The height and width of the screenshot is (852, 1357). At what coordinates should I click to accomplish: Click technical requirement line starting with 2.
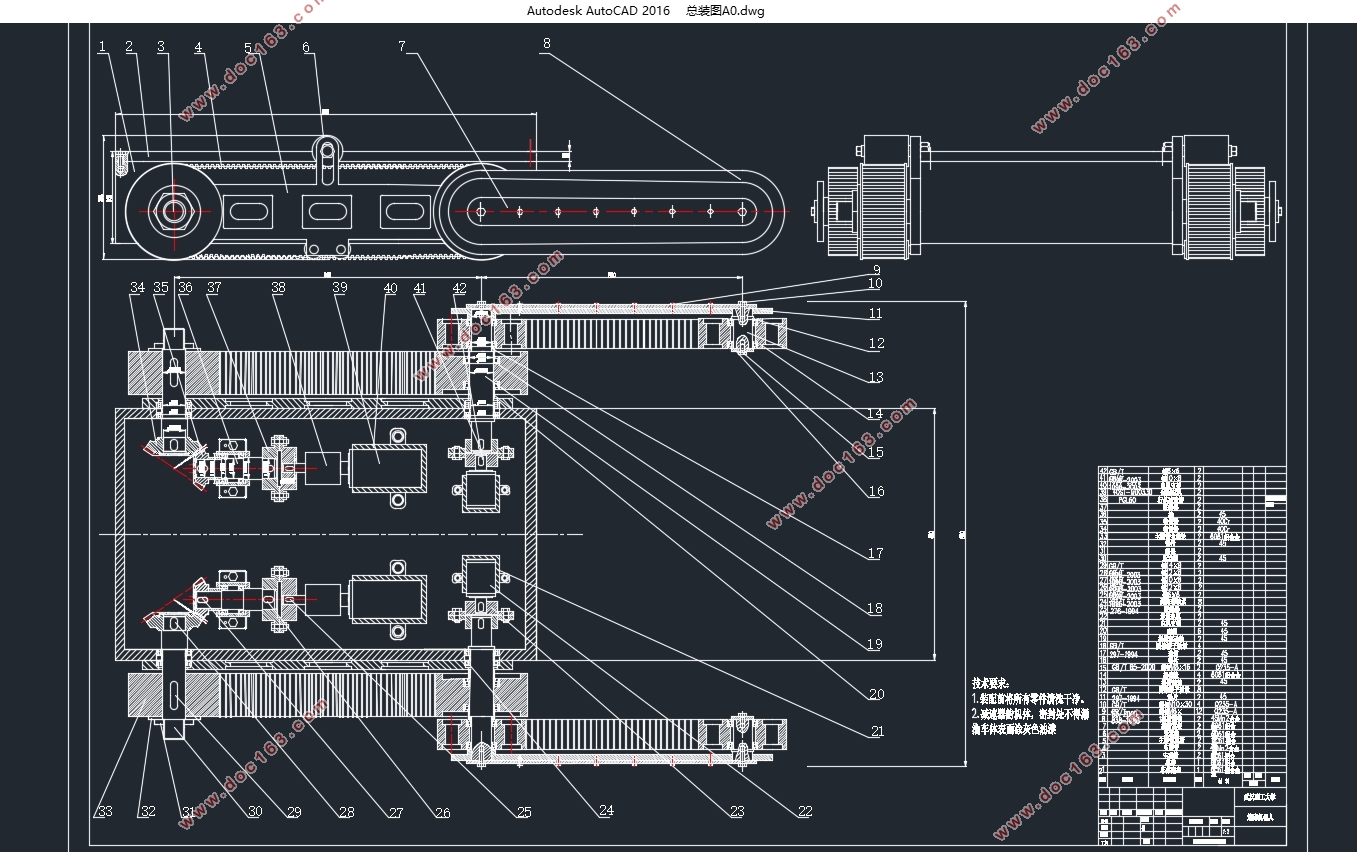point(1029,714)
